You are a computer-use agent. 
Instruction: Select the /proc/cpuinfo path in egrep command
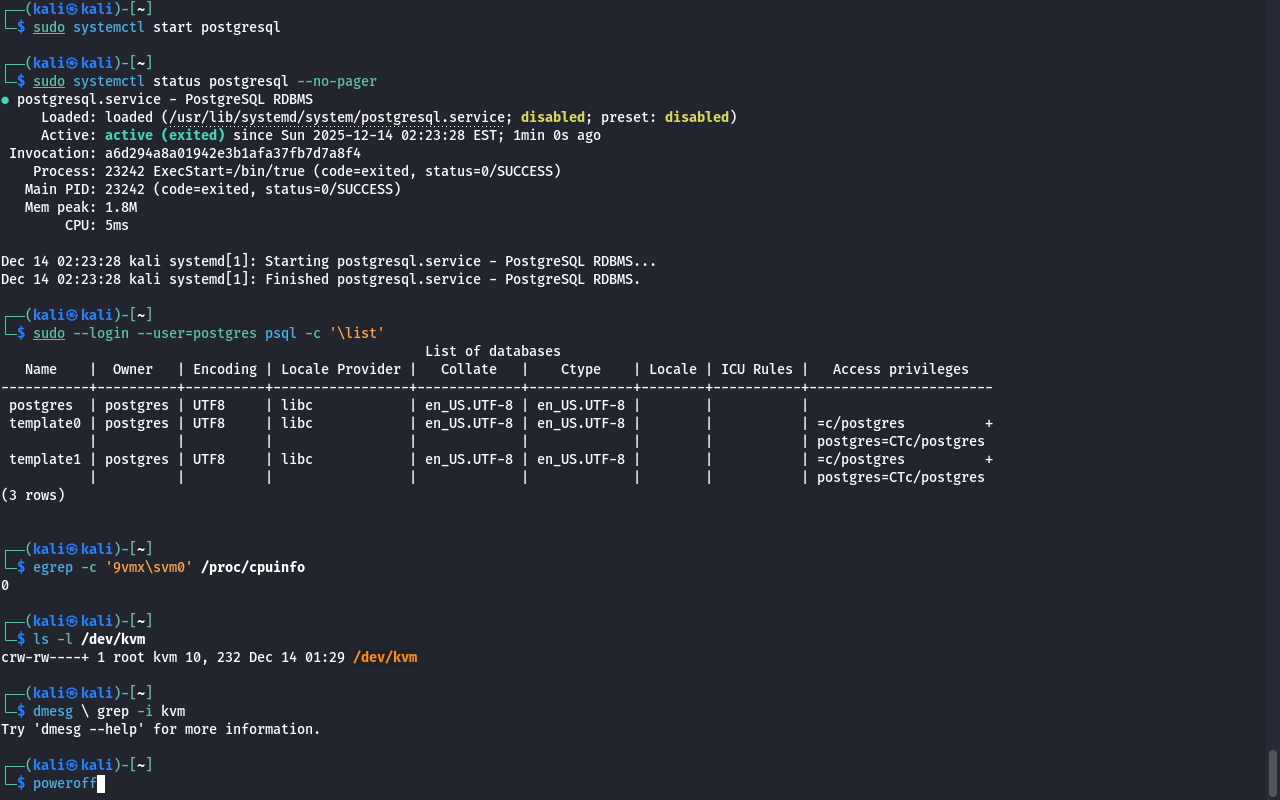[253, 567]
